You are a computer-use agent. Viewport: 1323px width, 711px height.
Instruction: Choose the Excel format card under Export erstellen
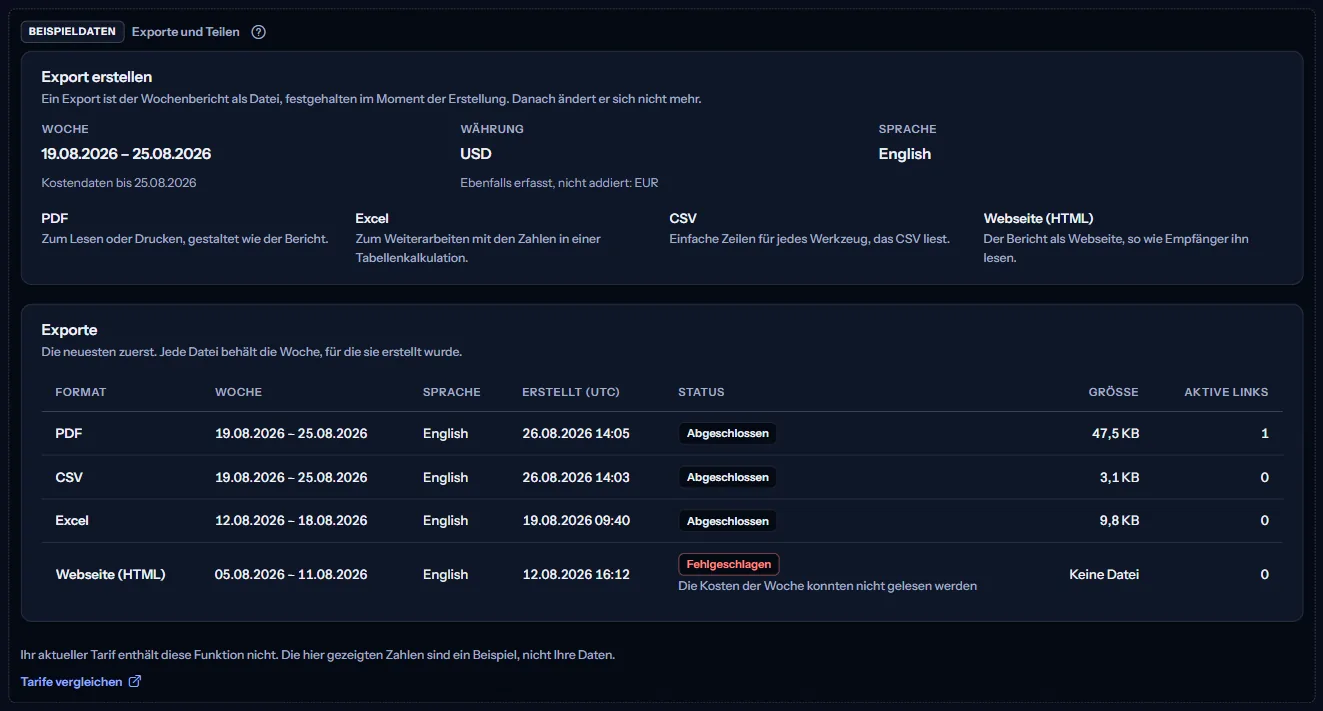499,238
